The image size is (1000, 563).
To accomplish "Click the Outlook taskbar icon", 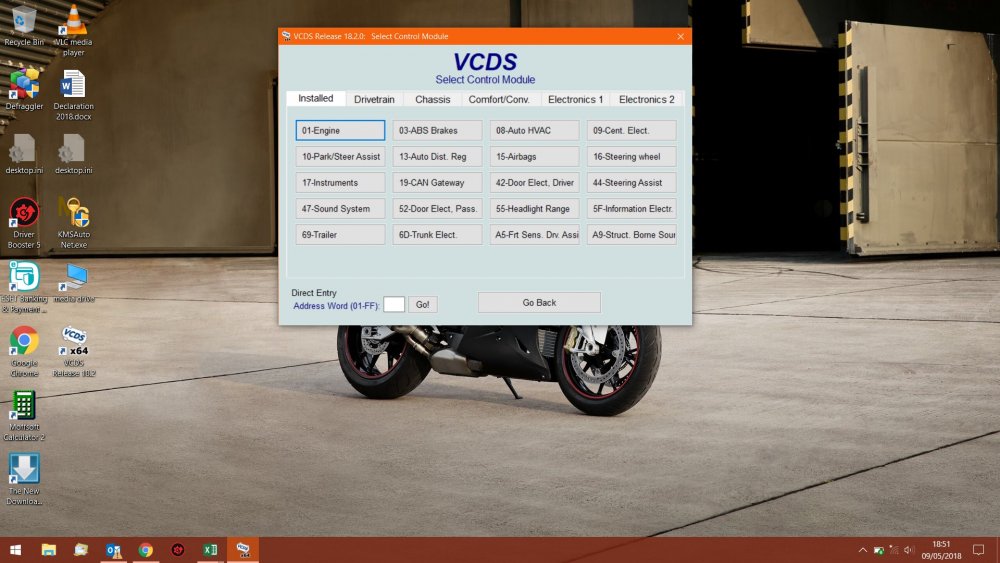I will point(114,550).
